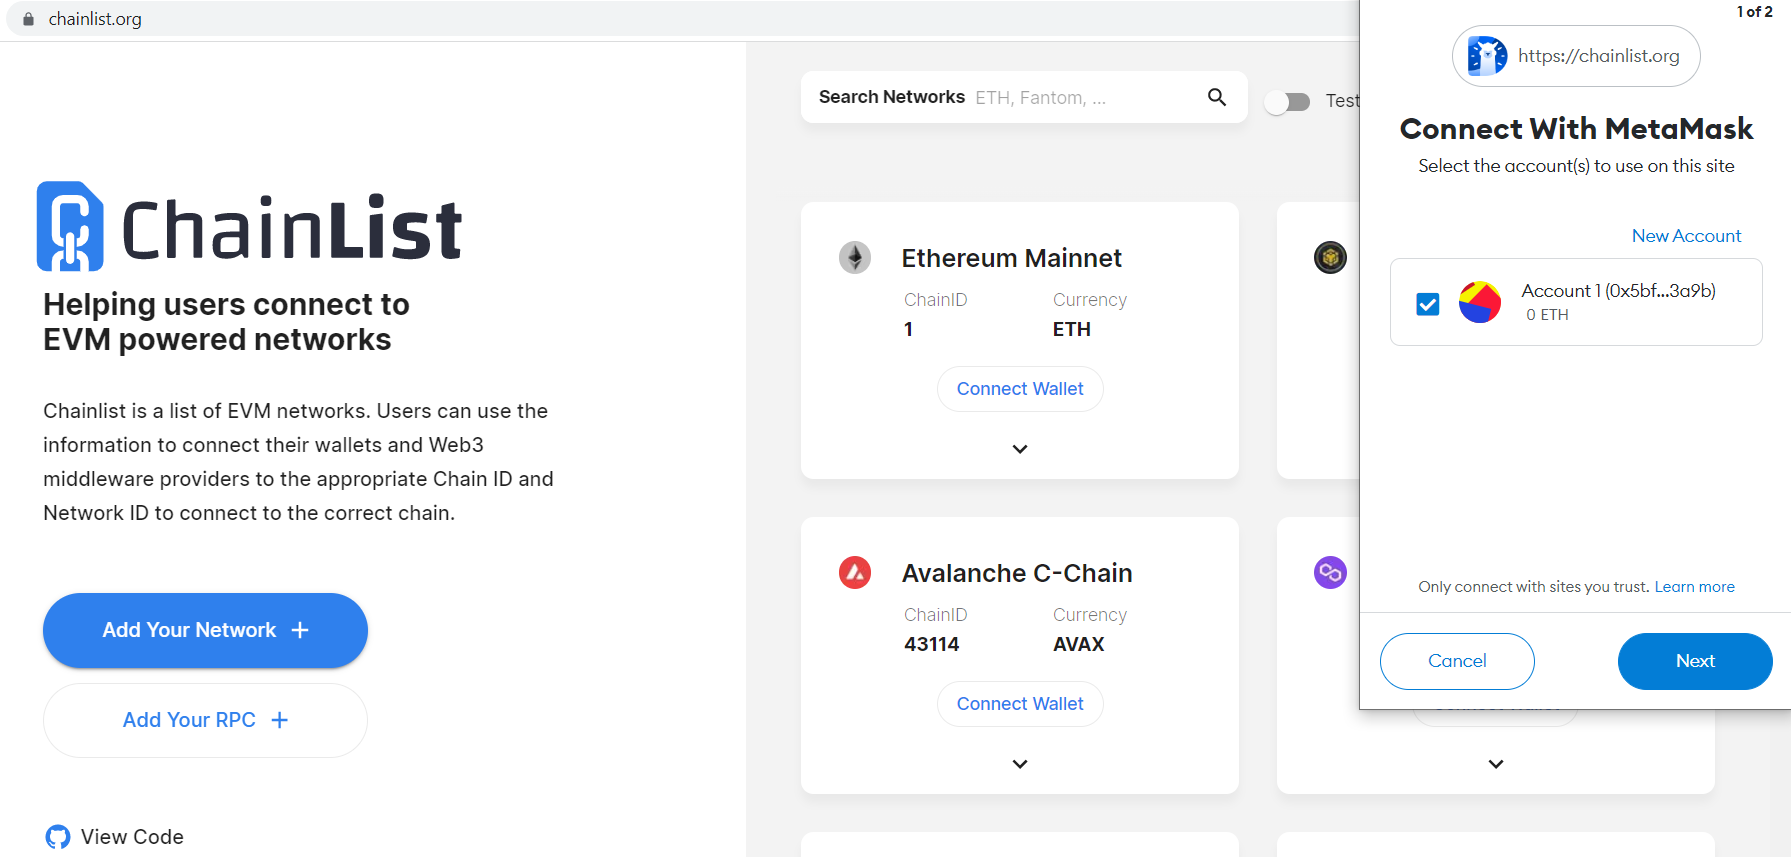Click the chainlist site icon in MetaMask popup
The image size is (1791, 857).
[x=1487, y=56]
